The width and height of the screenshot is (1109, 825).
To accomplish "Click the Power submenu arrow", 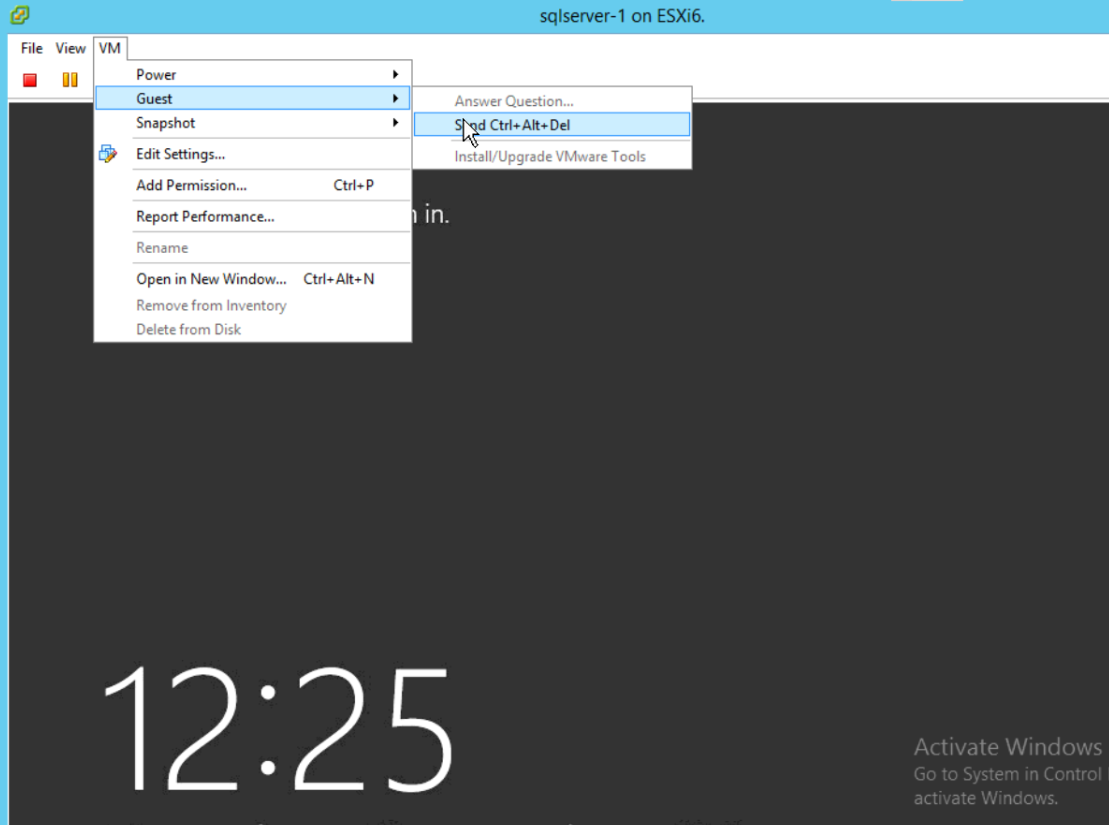I will tap(395, 74).
